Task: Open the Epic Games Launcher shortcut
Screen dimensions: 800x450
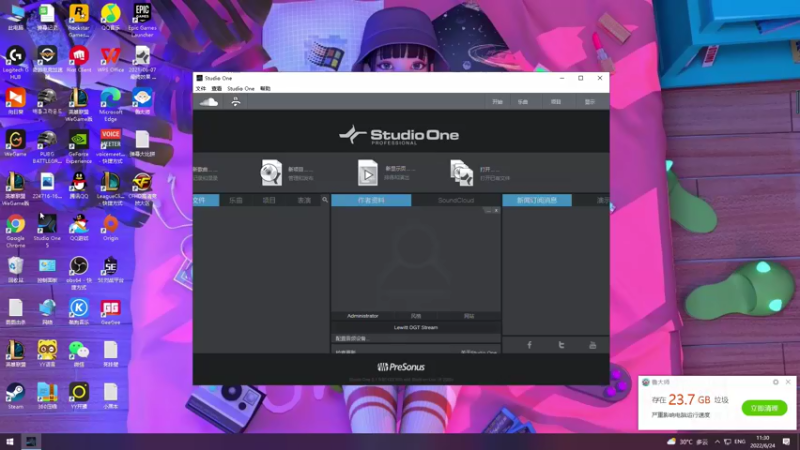Action: (142, 19)
